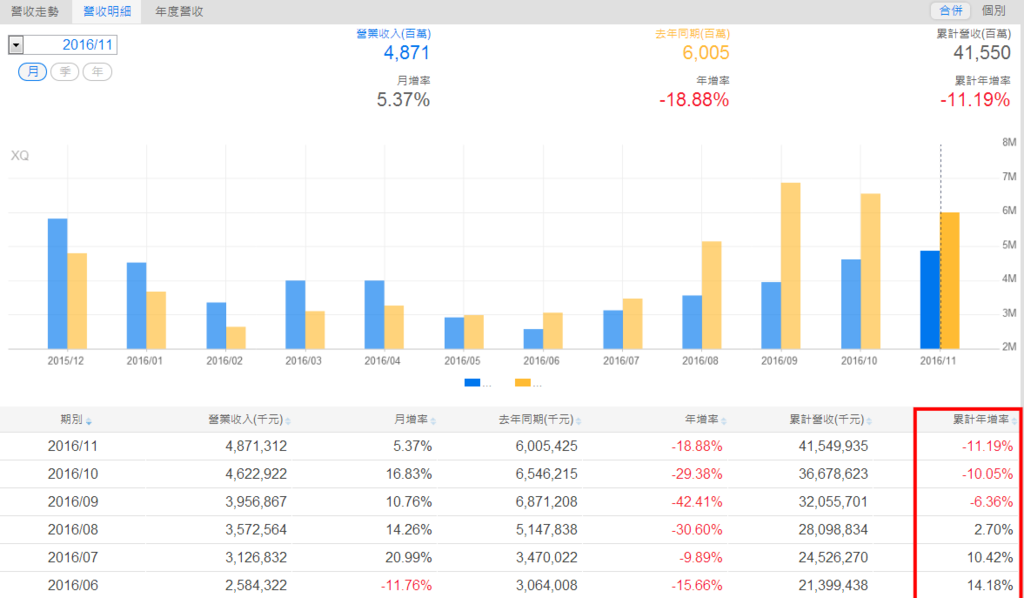The height and width of the screenshot is (598, 1024).
Task: Select the 季 (quarterly) period option
Action: [x=65, y=72]
